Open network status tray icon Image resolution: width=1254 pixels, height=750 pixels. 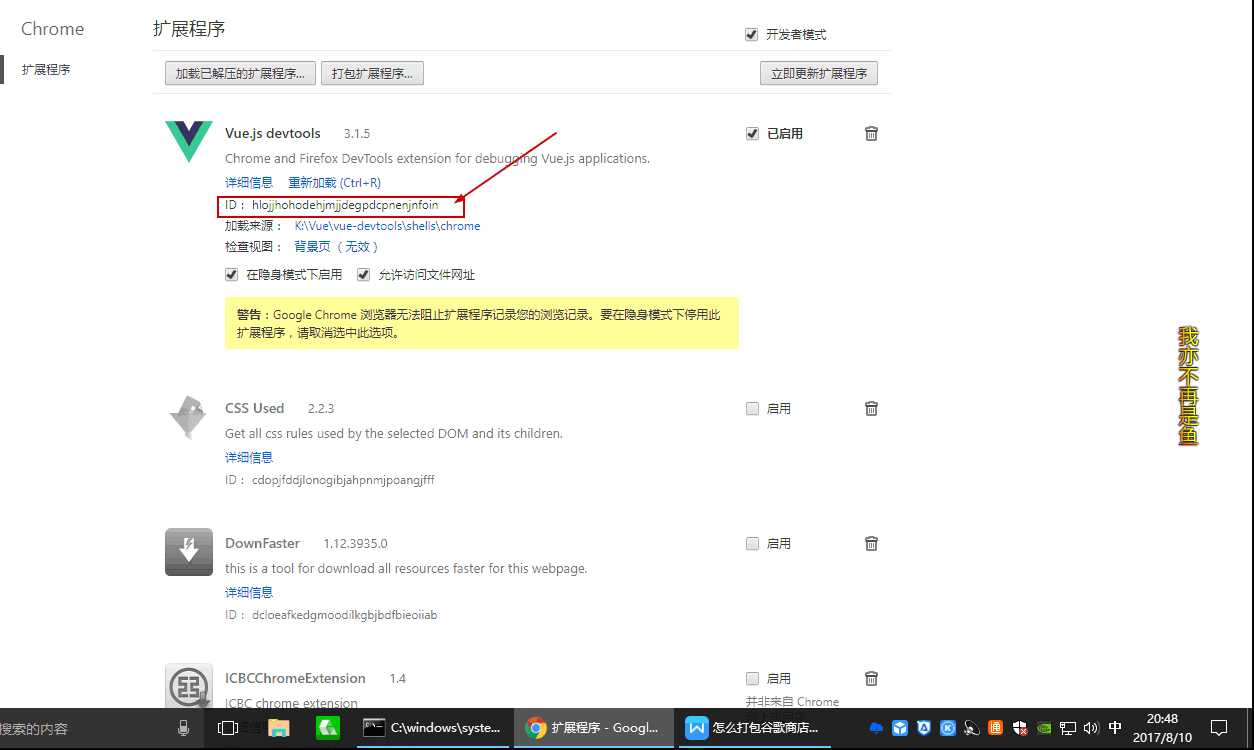pos(1068,728)
